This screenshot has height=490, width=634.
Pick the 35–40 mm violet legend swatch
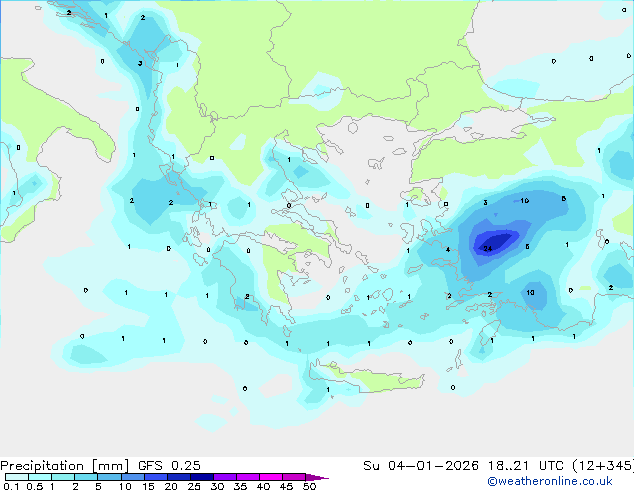coord(248,477)
